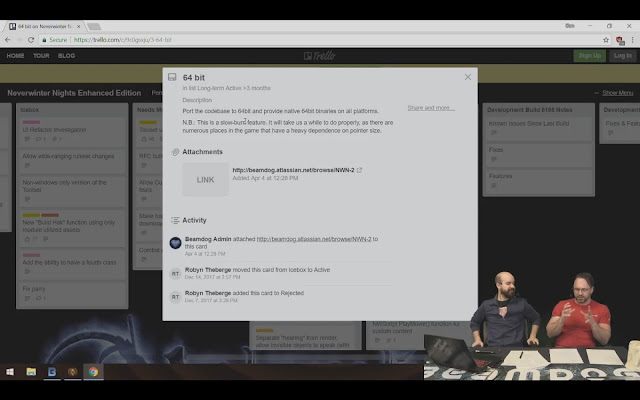Open Non-windows only version of Toolset card
Image resolution: width=640 pixels, height=400 pixels.
(x=72, y=190)
